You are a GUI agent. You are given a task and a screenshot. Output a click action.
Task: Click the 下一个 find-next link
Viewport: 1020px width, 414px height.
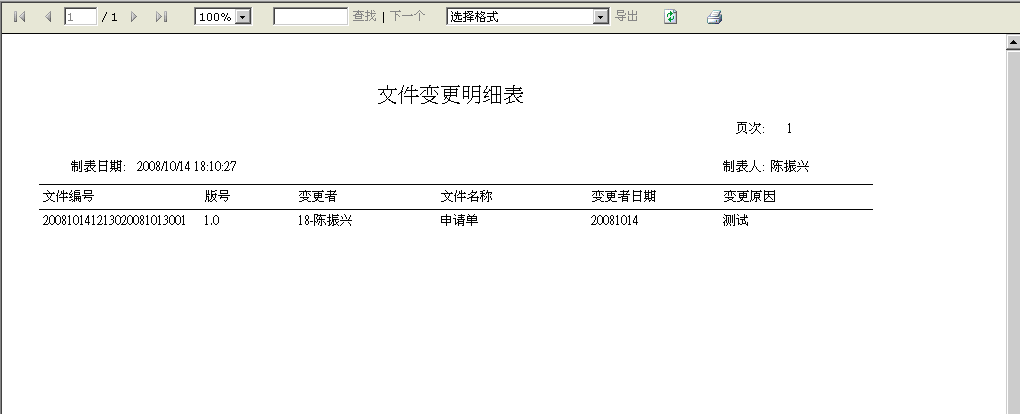407,17
